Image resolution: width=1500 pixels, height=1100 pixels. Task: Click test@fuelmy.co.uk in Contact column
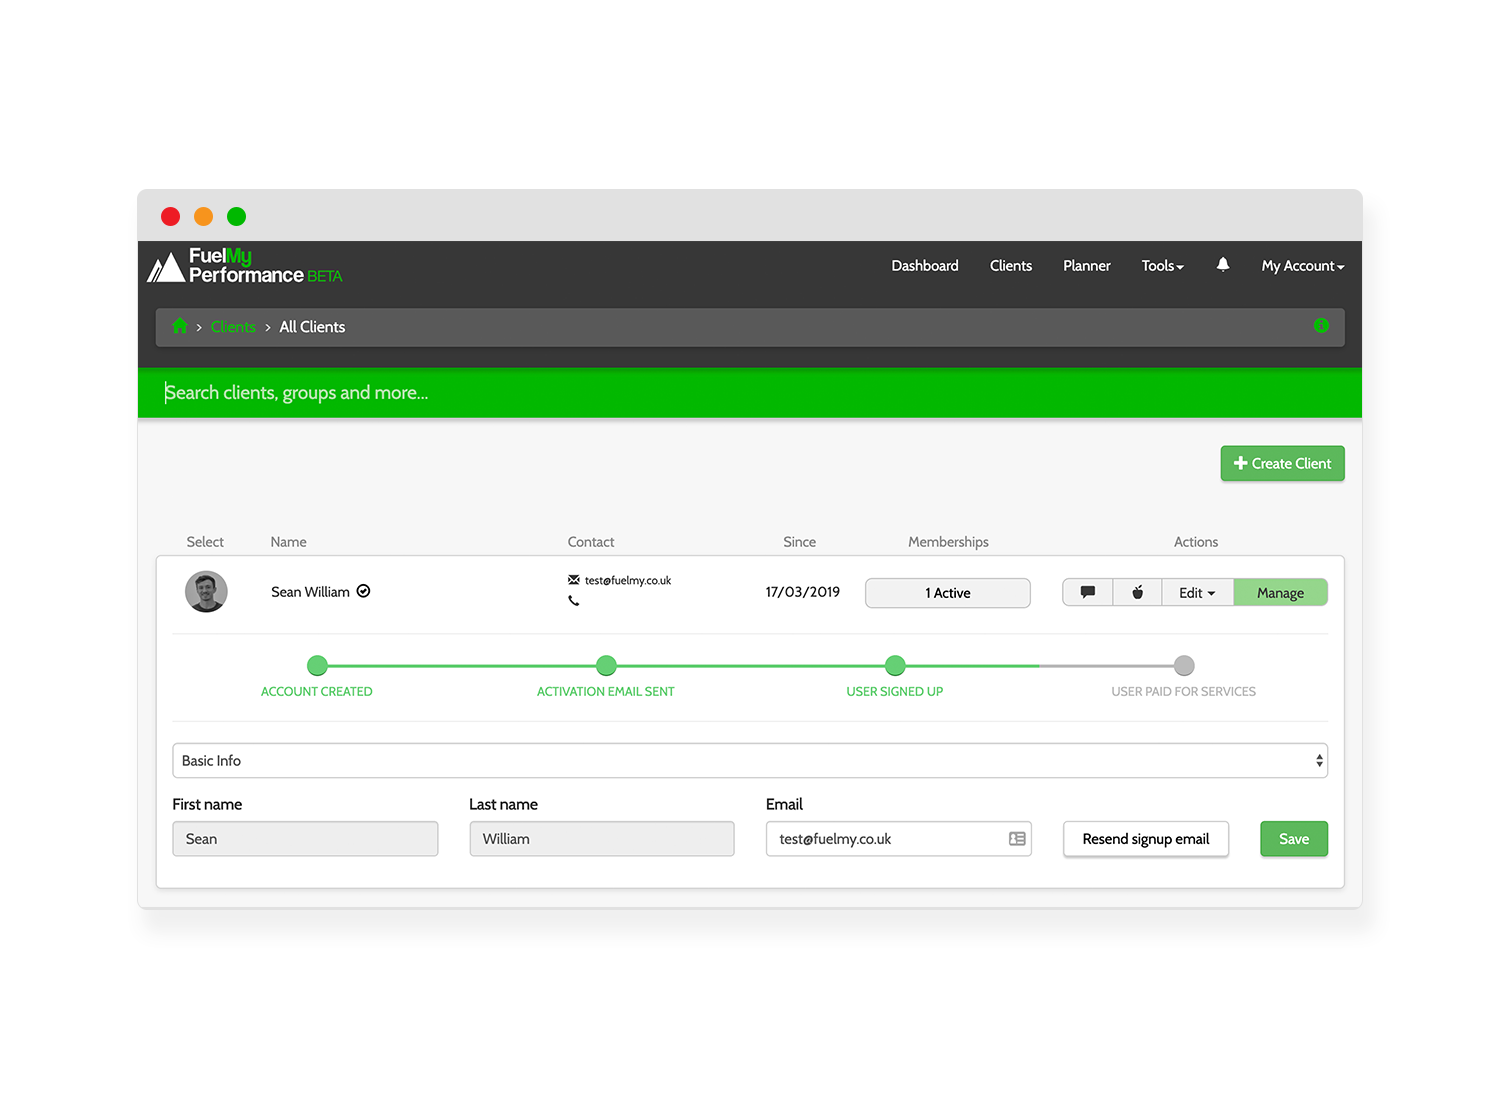(628, 580)
